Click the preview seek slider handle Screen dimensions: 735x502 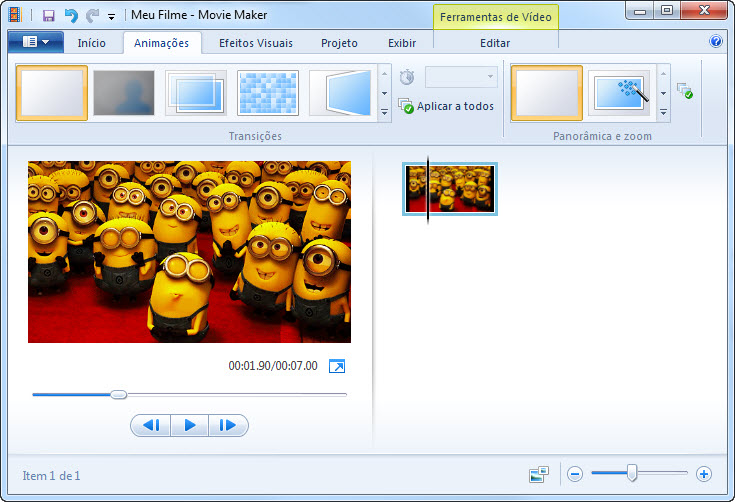click(x=118, y=395)
